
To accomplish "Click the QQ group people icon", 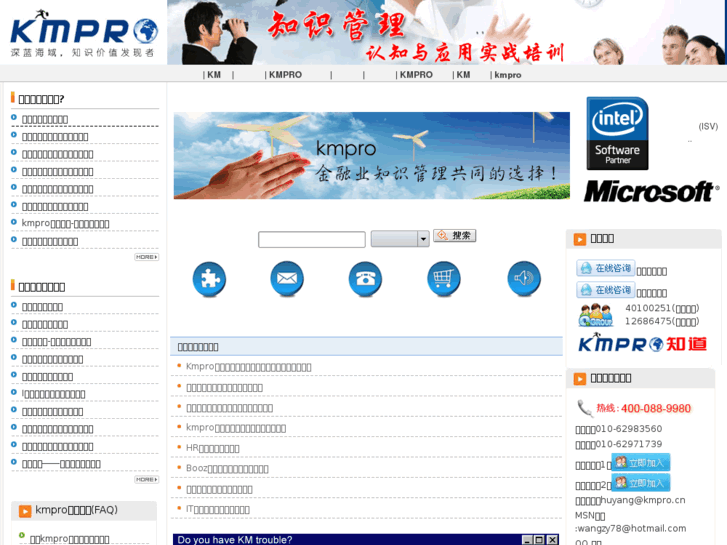I will coord(596,315).
